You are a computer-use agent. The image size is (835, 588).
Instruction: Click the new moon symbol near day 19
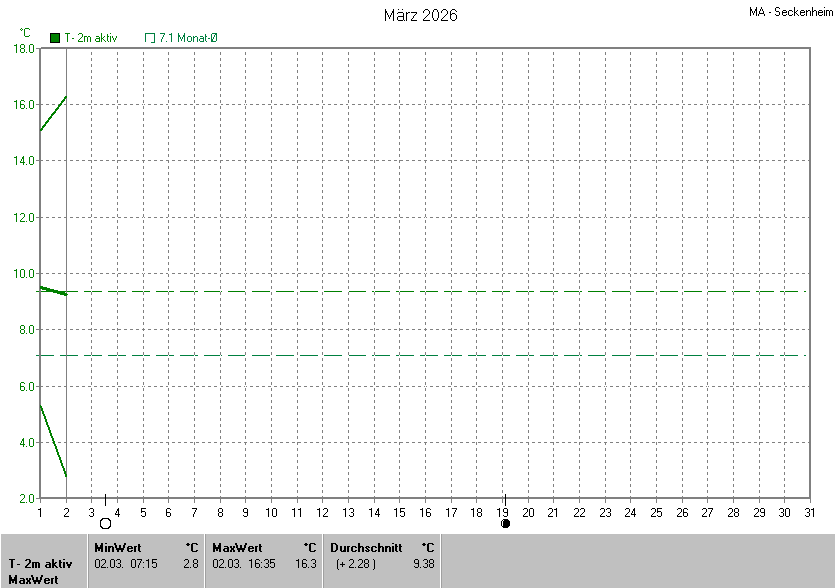click(x=505, y=523)
